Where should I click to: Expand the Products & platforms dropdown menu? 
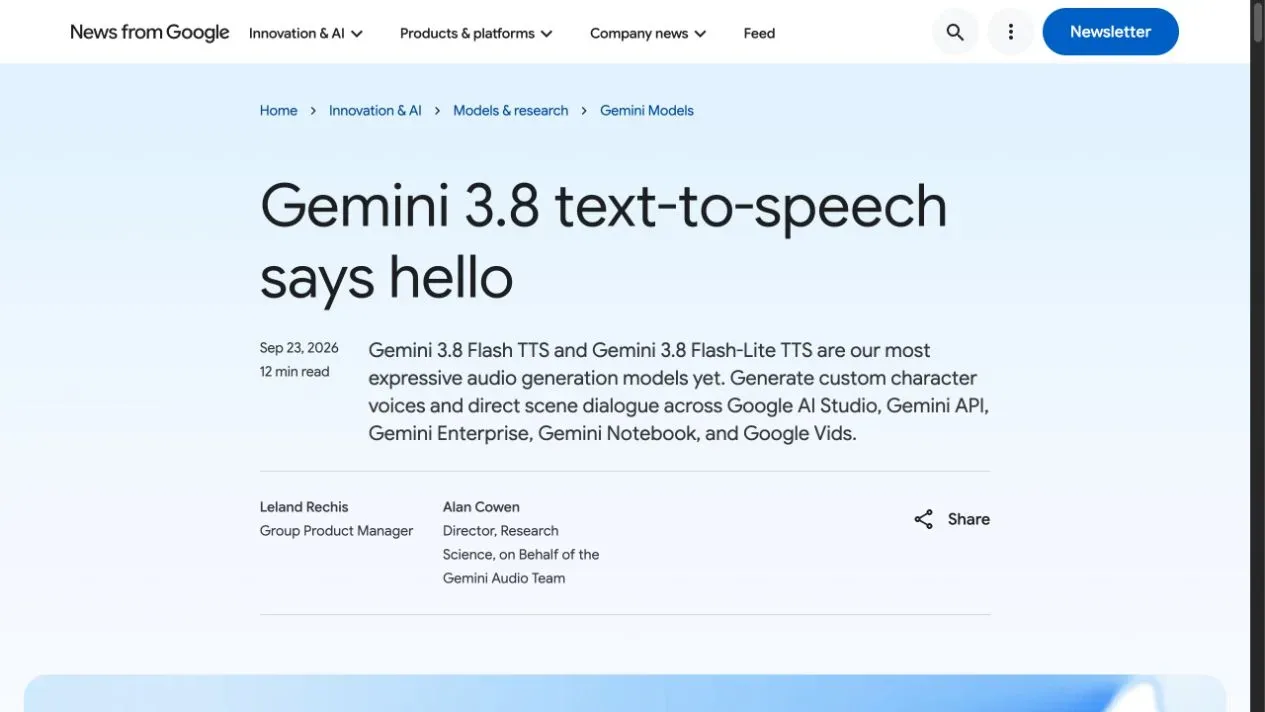coord(476,33)
